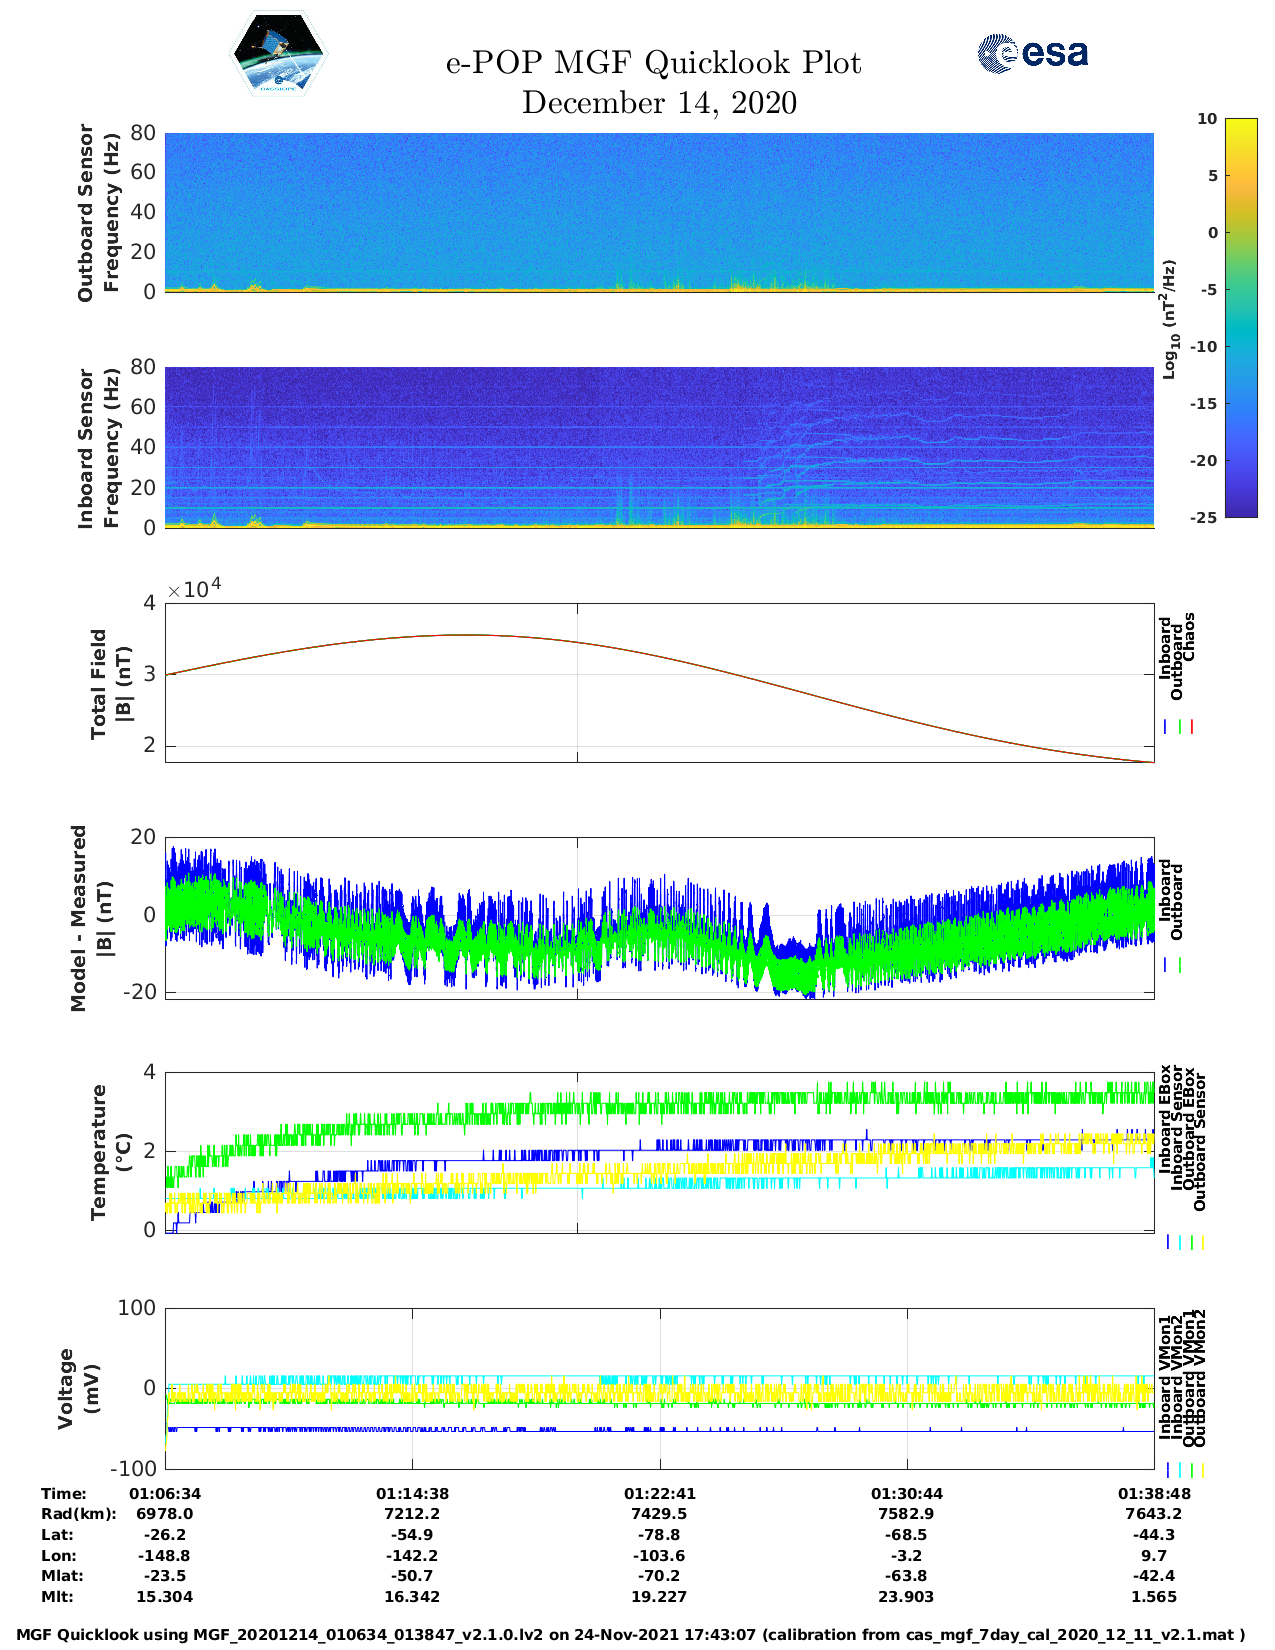The height and width of the screenshot is (1650, 1275).
Task: Click the red Chaos legend marker
Action: coord(1192,727)
